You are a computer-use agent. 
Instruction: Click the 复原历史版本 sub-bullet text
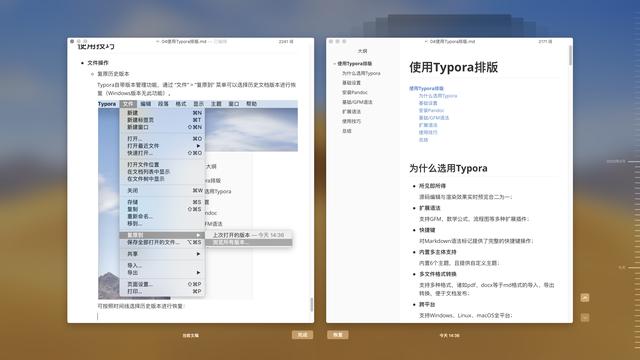tap(113, 74)
